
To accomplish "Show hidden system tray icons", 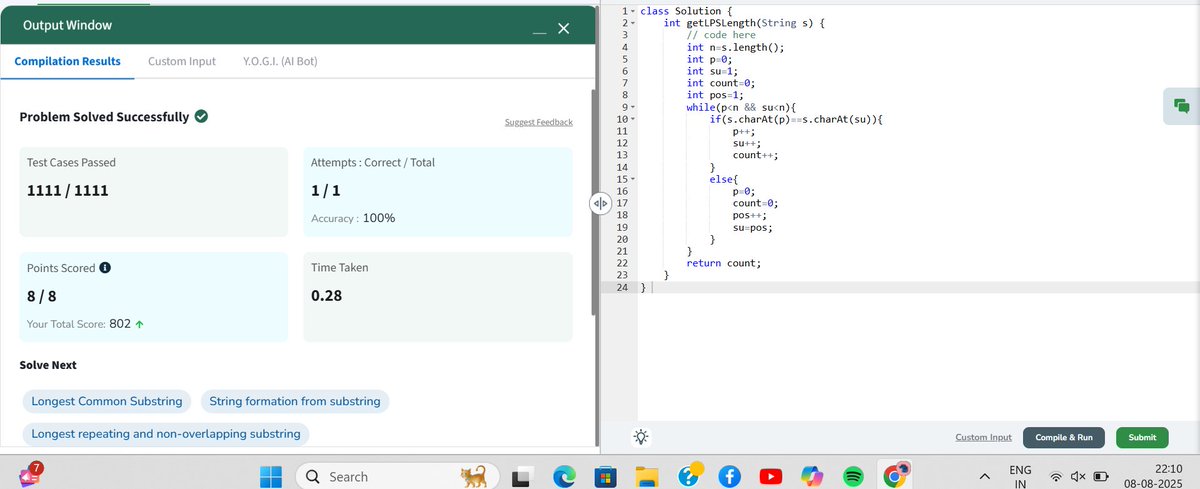I will (x=983, y=477).
